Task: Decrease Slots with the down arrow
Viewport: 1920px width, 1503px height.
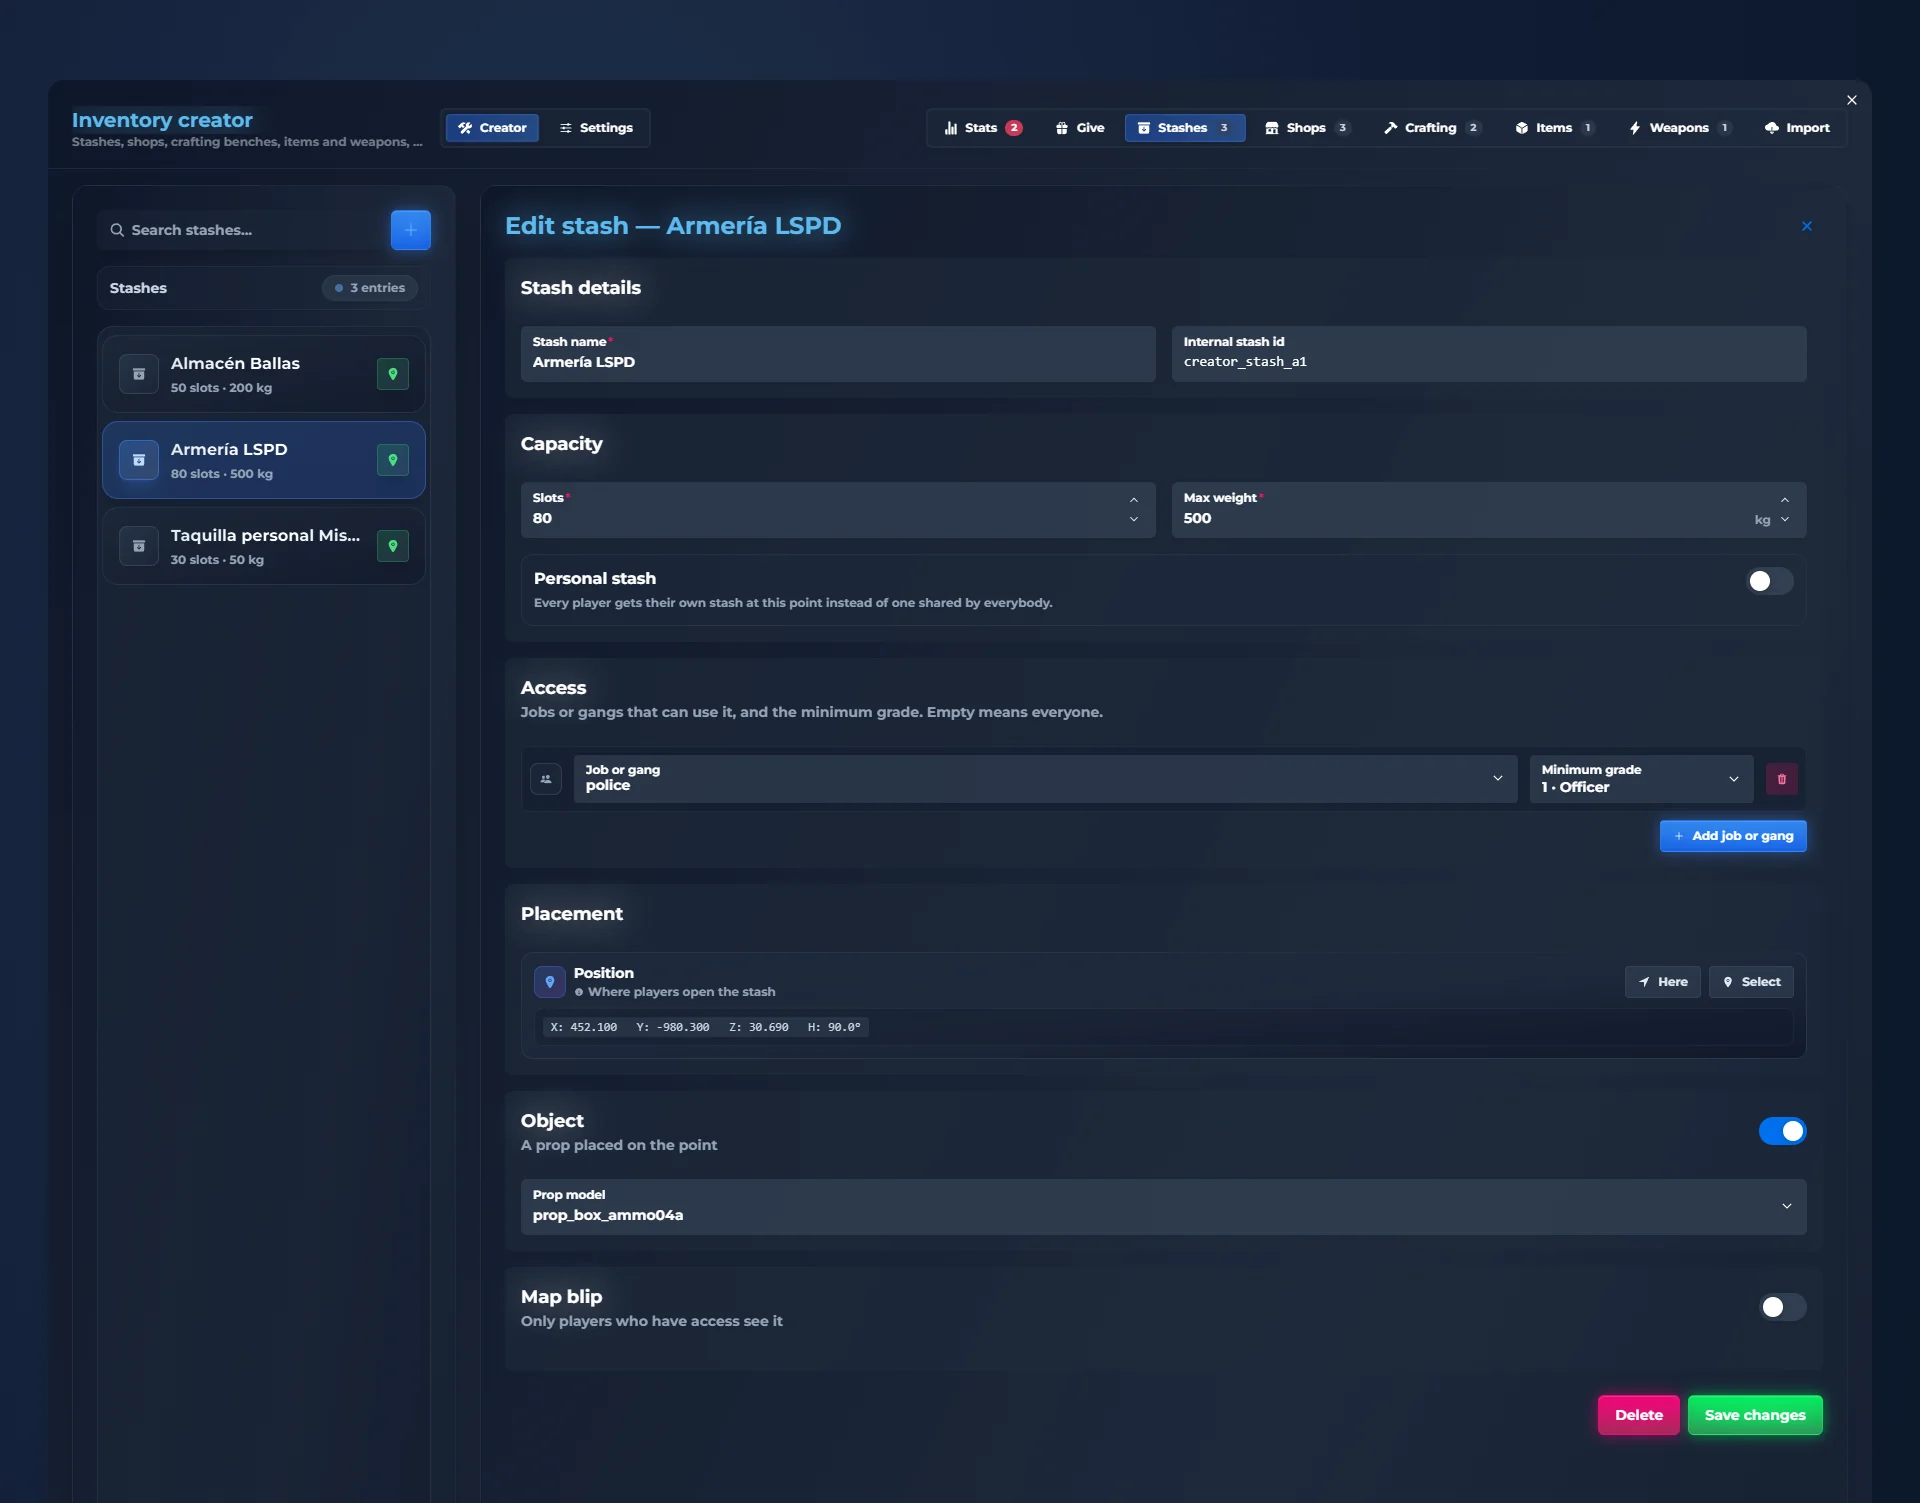Action: (x=1134, y=519)
